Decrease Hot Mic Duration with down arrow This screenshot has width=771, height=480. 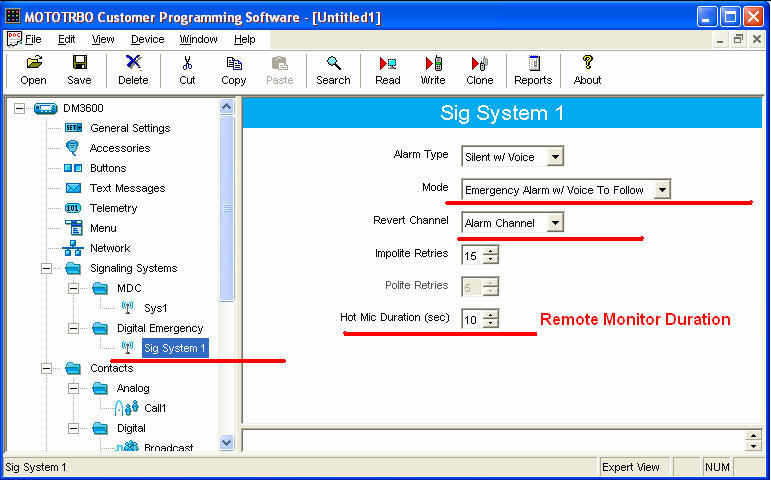point(490,324)
